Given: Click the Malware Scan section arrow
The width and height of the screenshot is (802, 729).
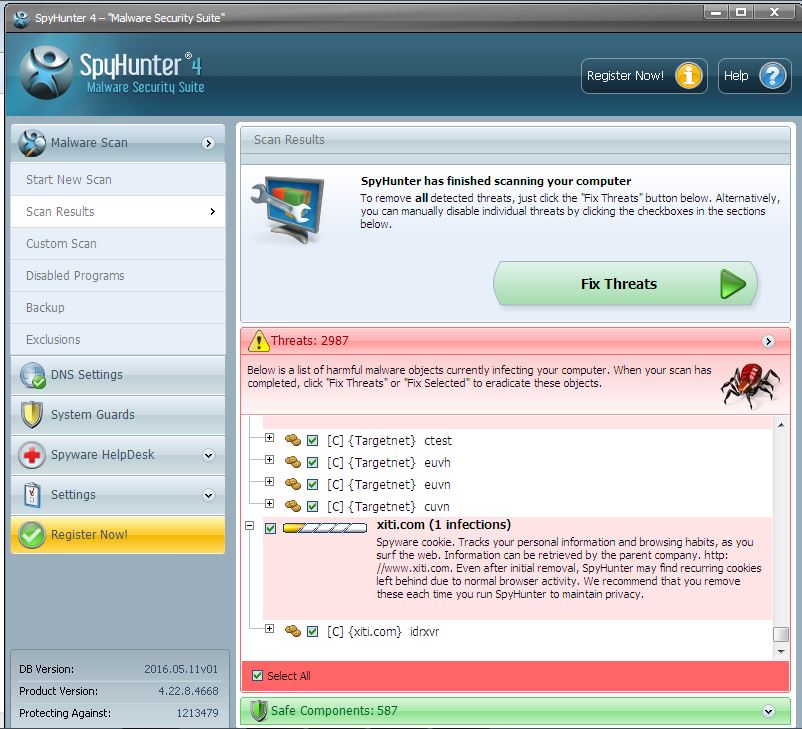Looking at the screenshot, I should click(208, 143).
